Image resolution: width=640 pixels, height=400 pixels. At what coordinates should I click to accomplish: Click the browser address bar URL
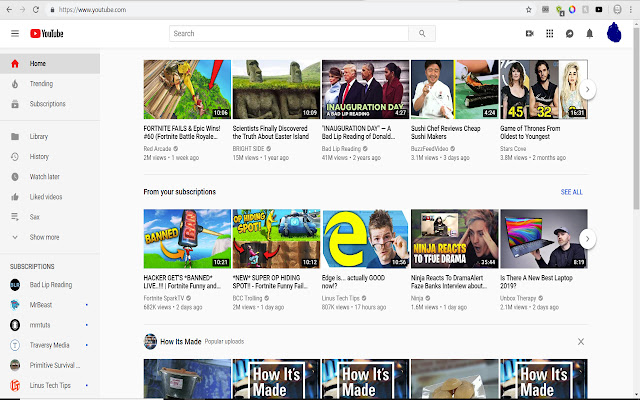(x=92, y=9)
